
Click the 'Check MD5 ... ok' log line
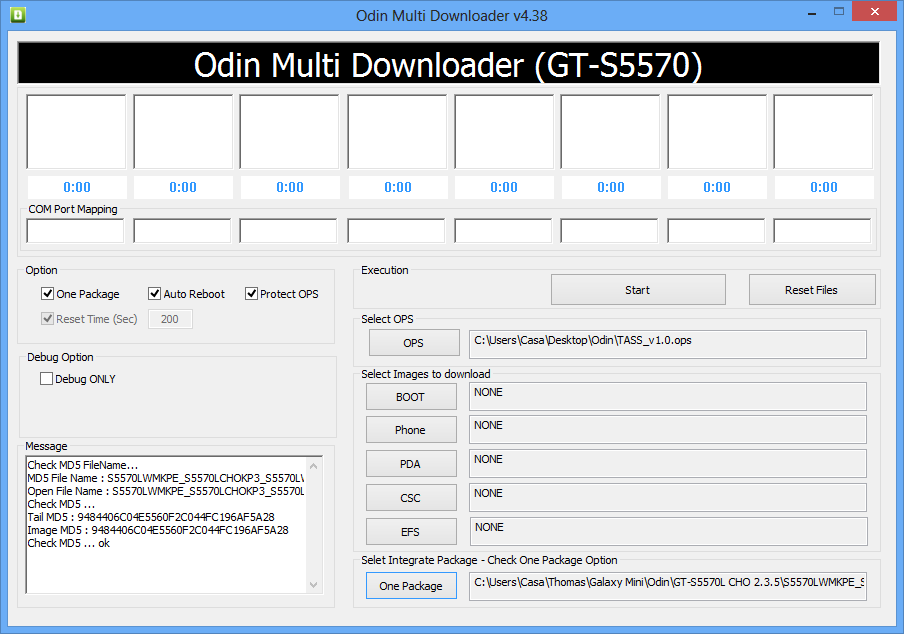(x=69, y=543)
